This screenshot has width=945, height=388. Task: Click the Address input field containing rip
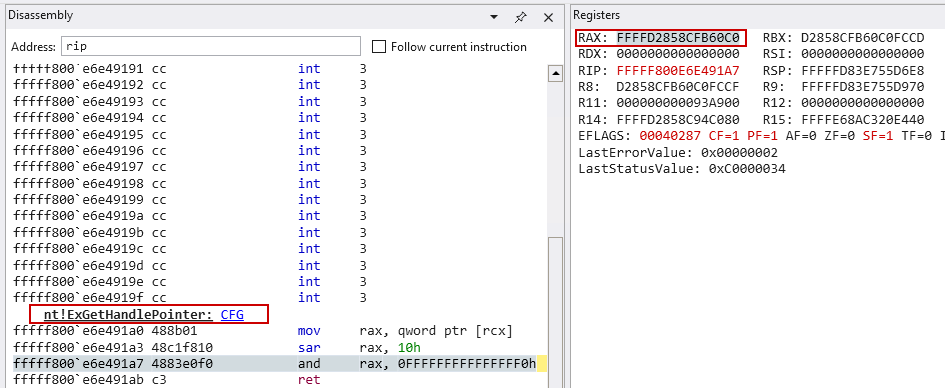(210, 46)
